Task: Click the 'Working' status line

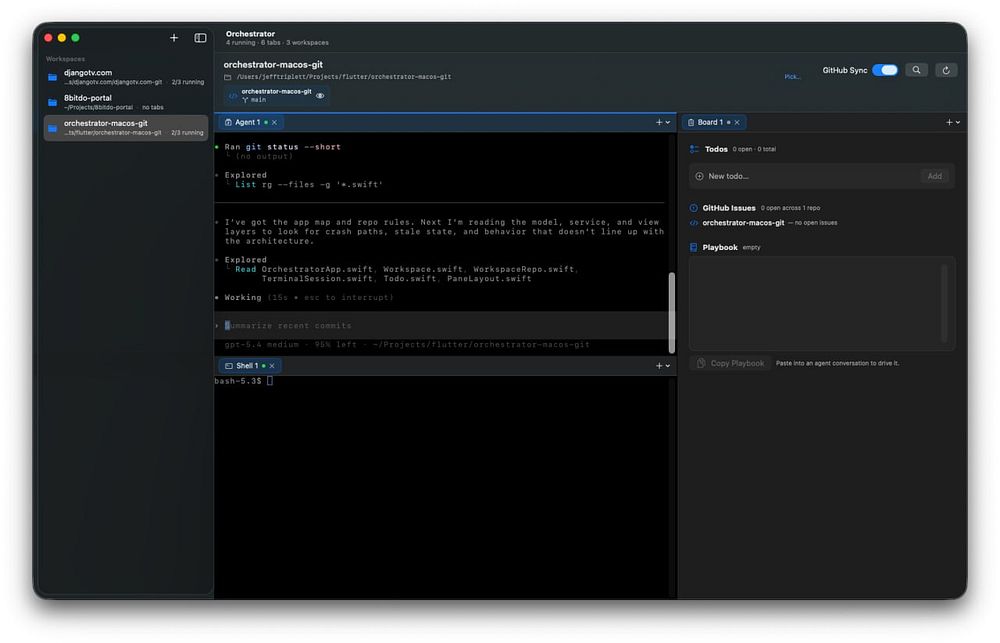Action: (x=309, y=298)
